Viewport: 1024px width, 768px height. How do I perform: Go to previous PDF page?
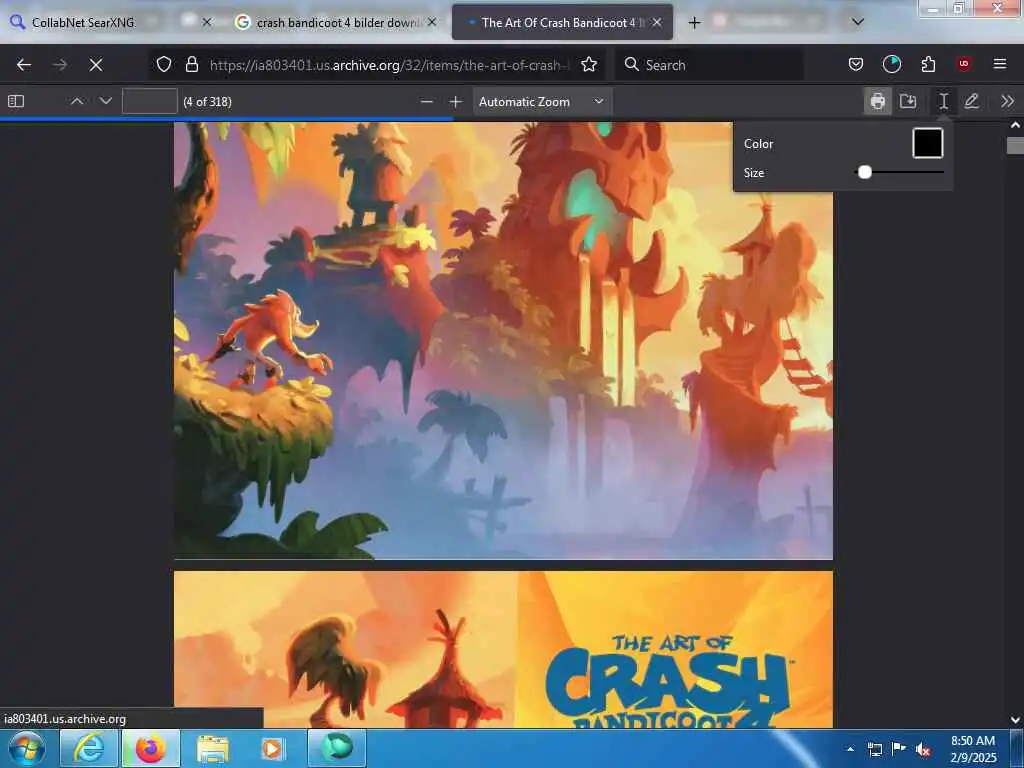click(x=77, y=101)
